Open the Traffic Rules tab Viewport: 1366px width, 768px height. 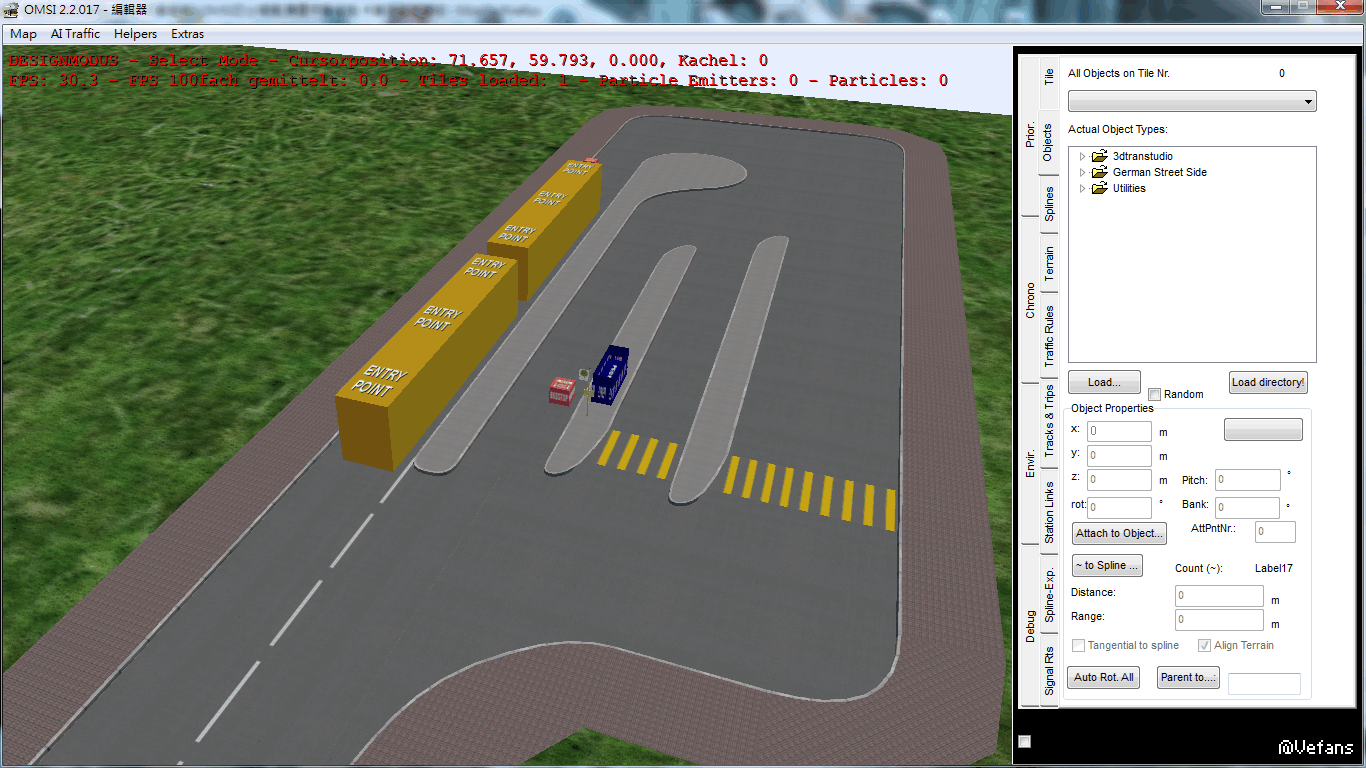point(1049,335)
